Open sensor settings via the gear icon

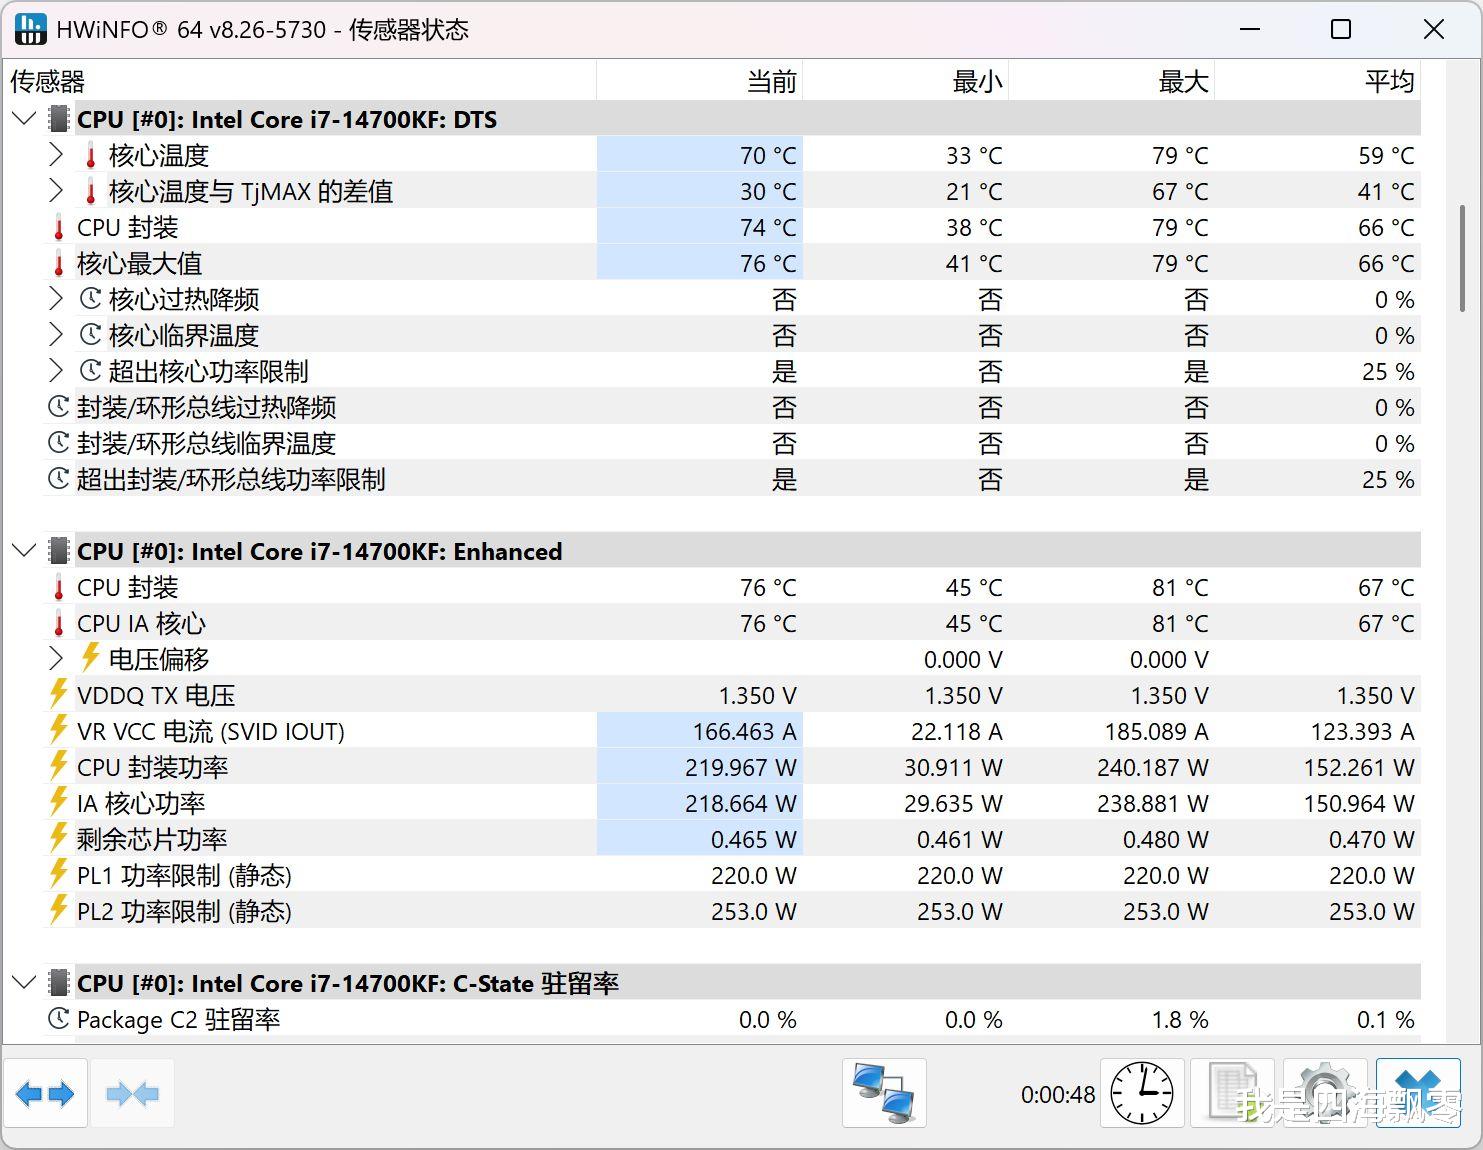tap(1325, 1093)
